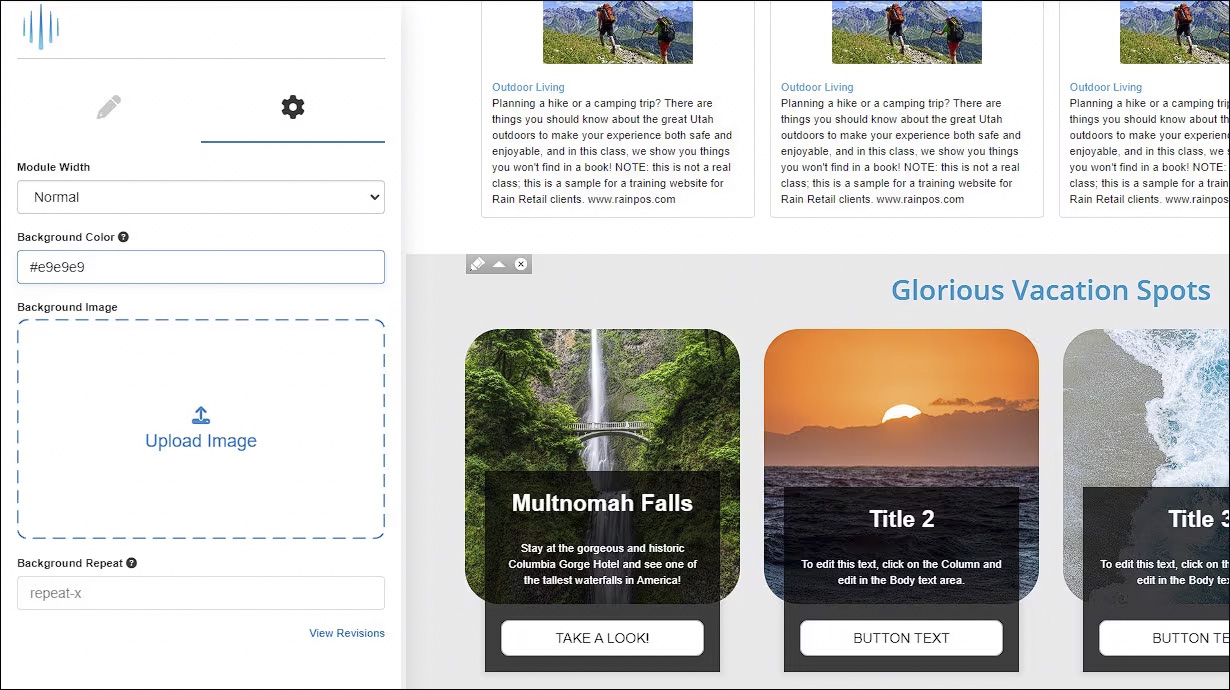Viewport: 1230px width, 690px height.
Task: Move the module up with the arrow icon
Action: [x=499, y=264]
